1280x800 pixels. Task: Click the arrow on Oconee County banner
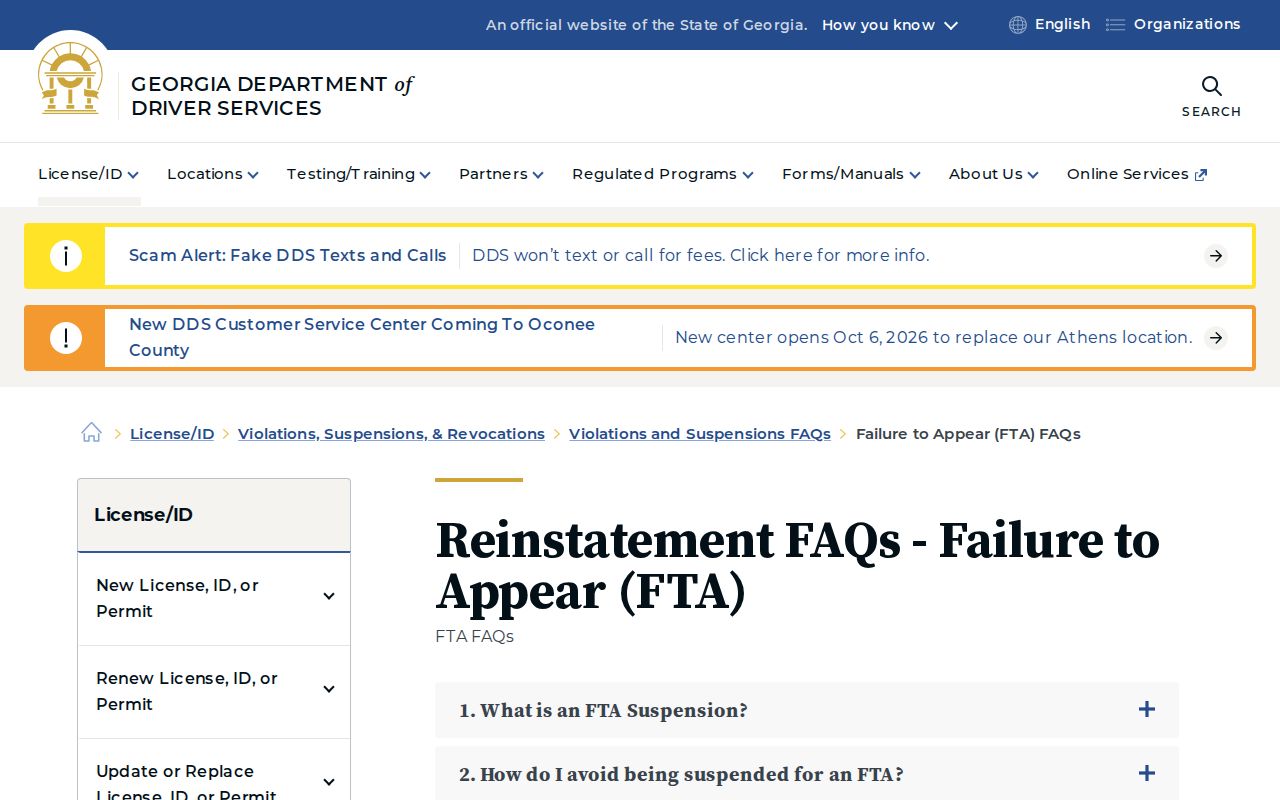click(1216, 338)
